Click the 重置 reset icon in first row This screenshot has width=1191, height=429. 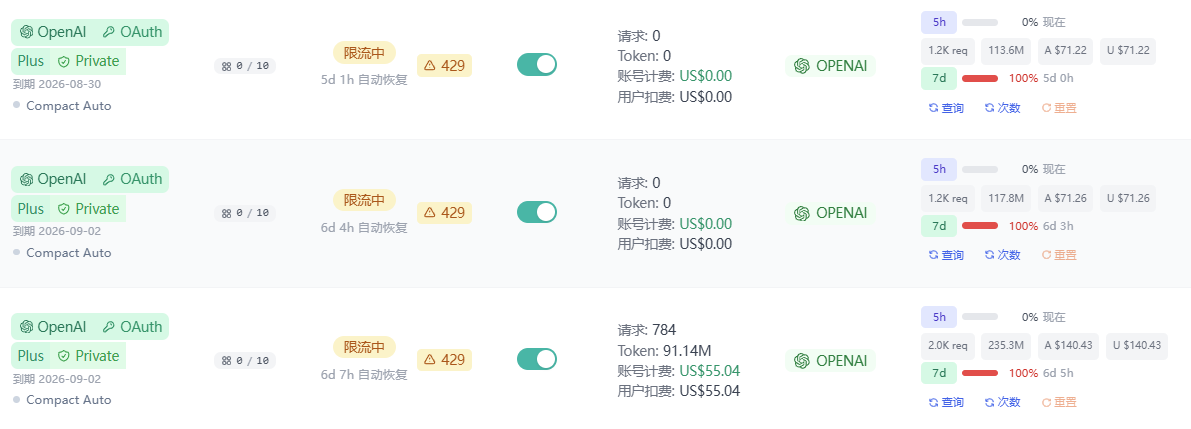[x=1046, y=108]
